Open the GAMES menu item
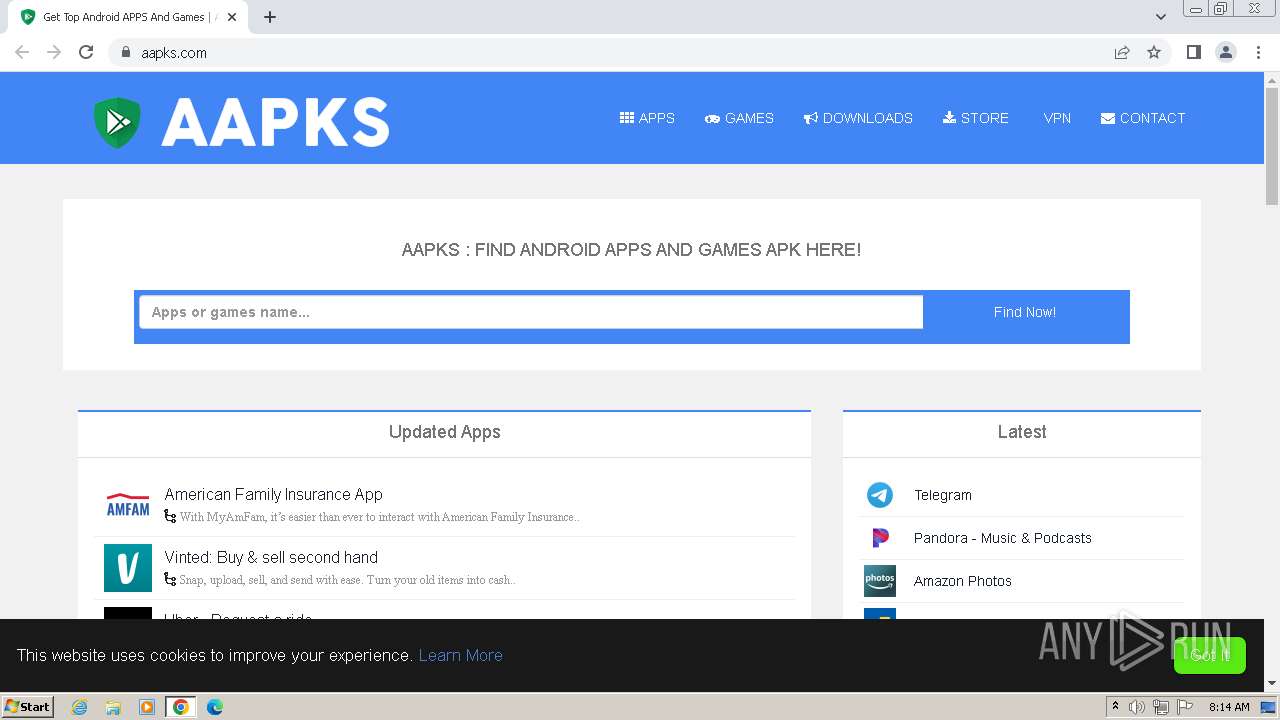1280x720 pixels. 739,118
